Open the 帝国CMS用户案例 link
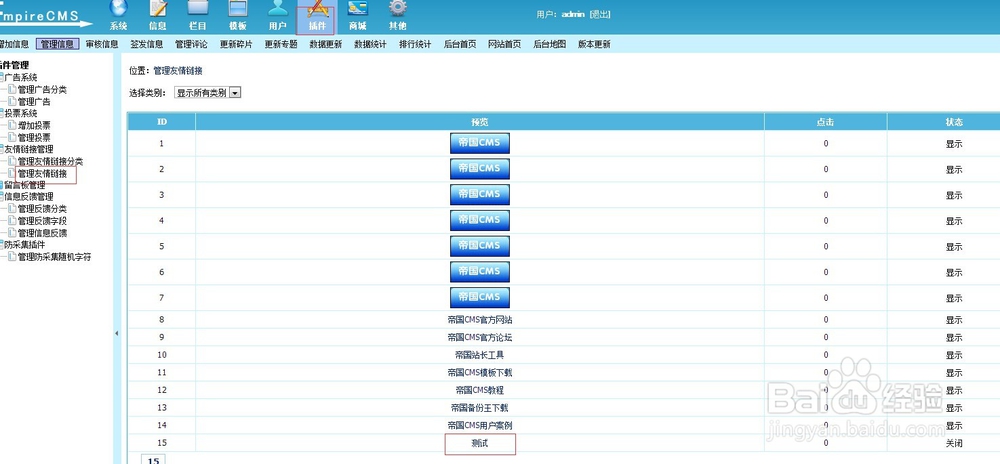This screenshot has width=1000, height=464. [480, 425]
